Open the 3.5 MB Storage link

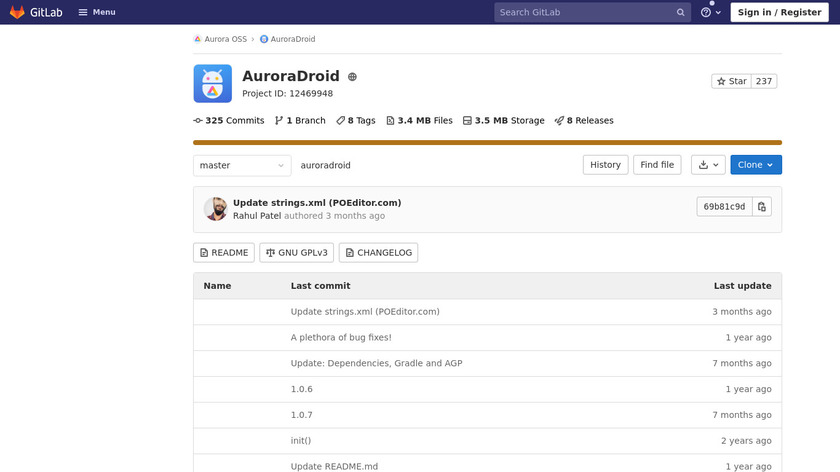click(504, 121)
